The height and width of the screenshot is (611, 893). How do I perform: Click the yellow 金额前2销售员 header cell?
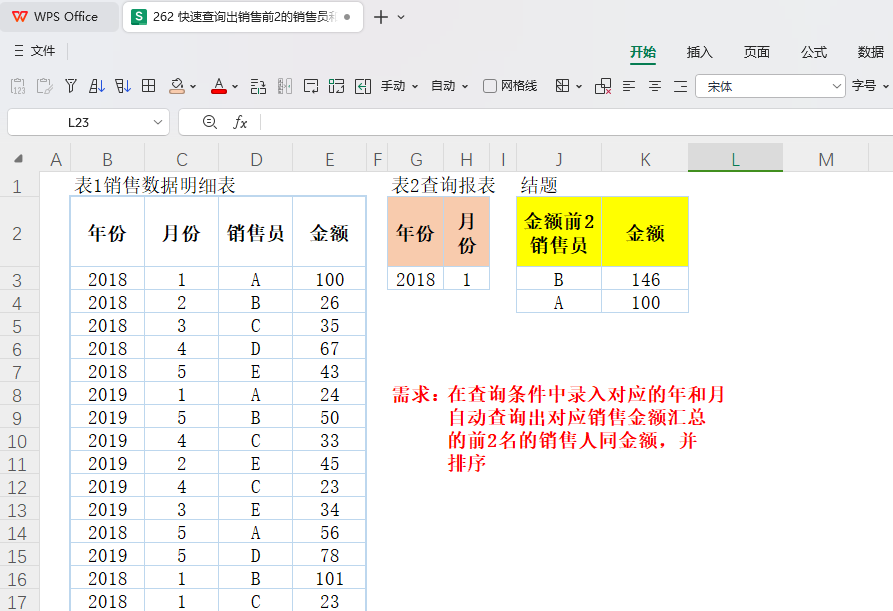(559, 232)
